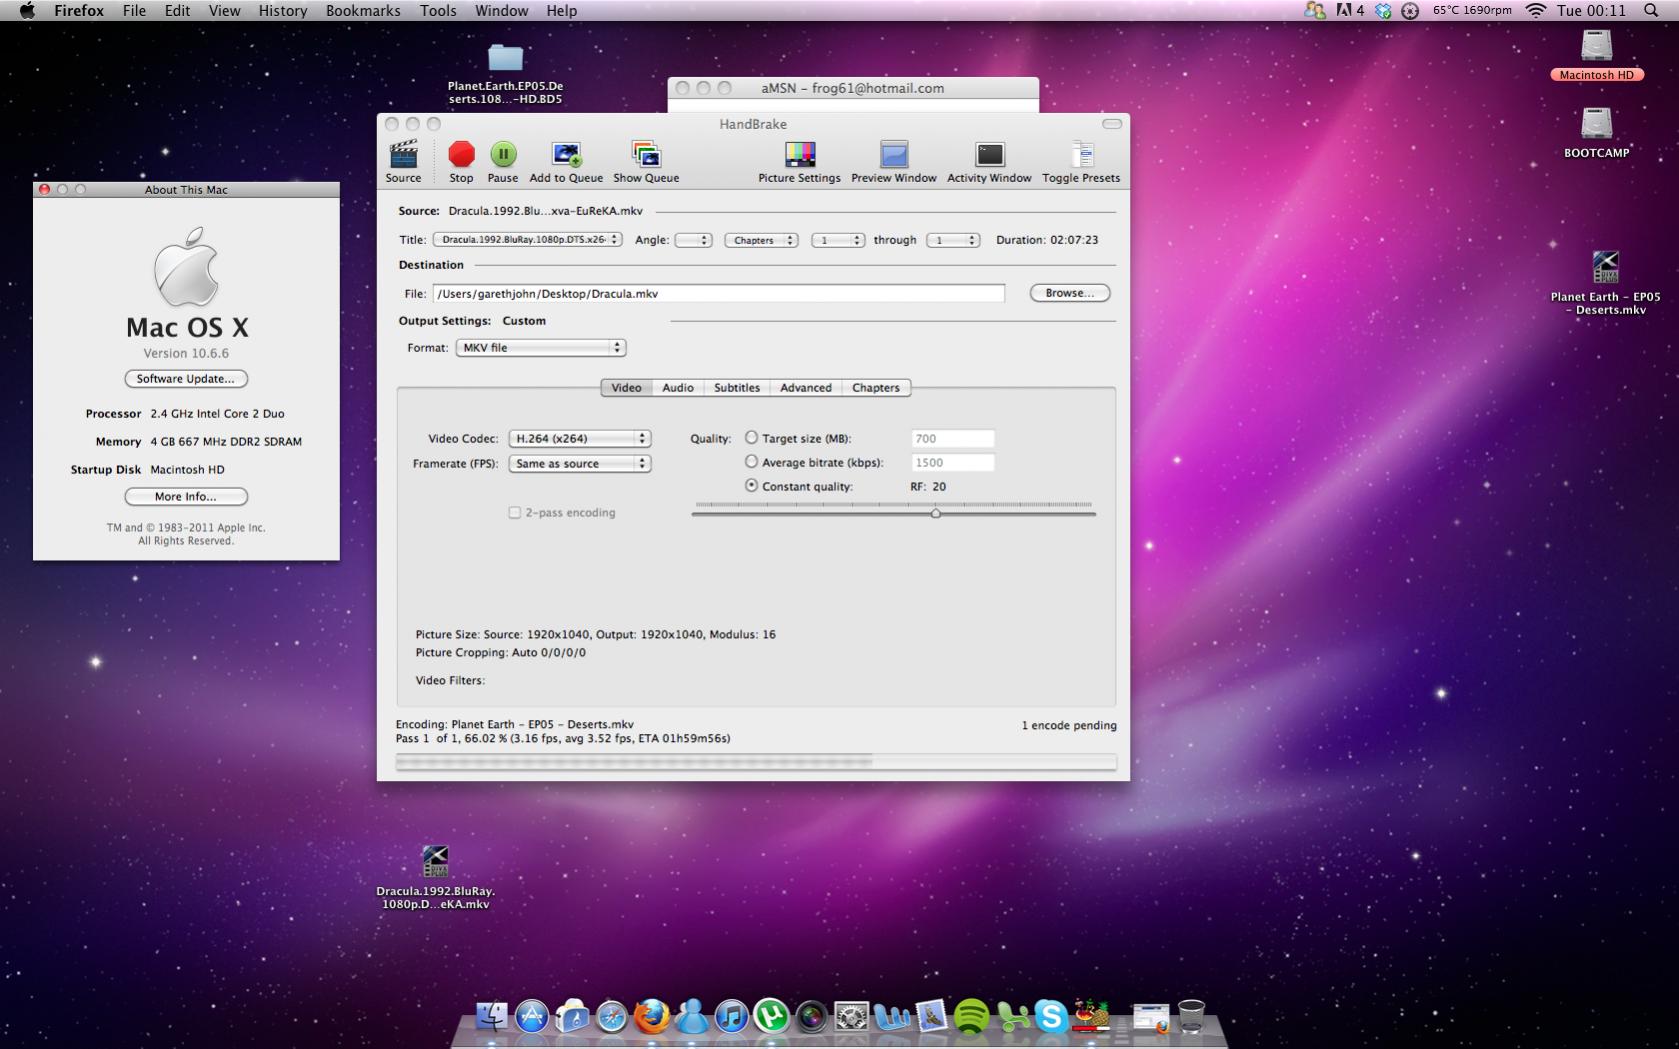The image size is (1679, 1049).
Task: Open the Format dropdown showing MKV file
Action: [x=541, y=348]
